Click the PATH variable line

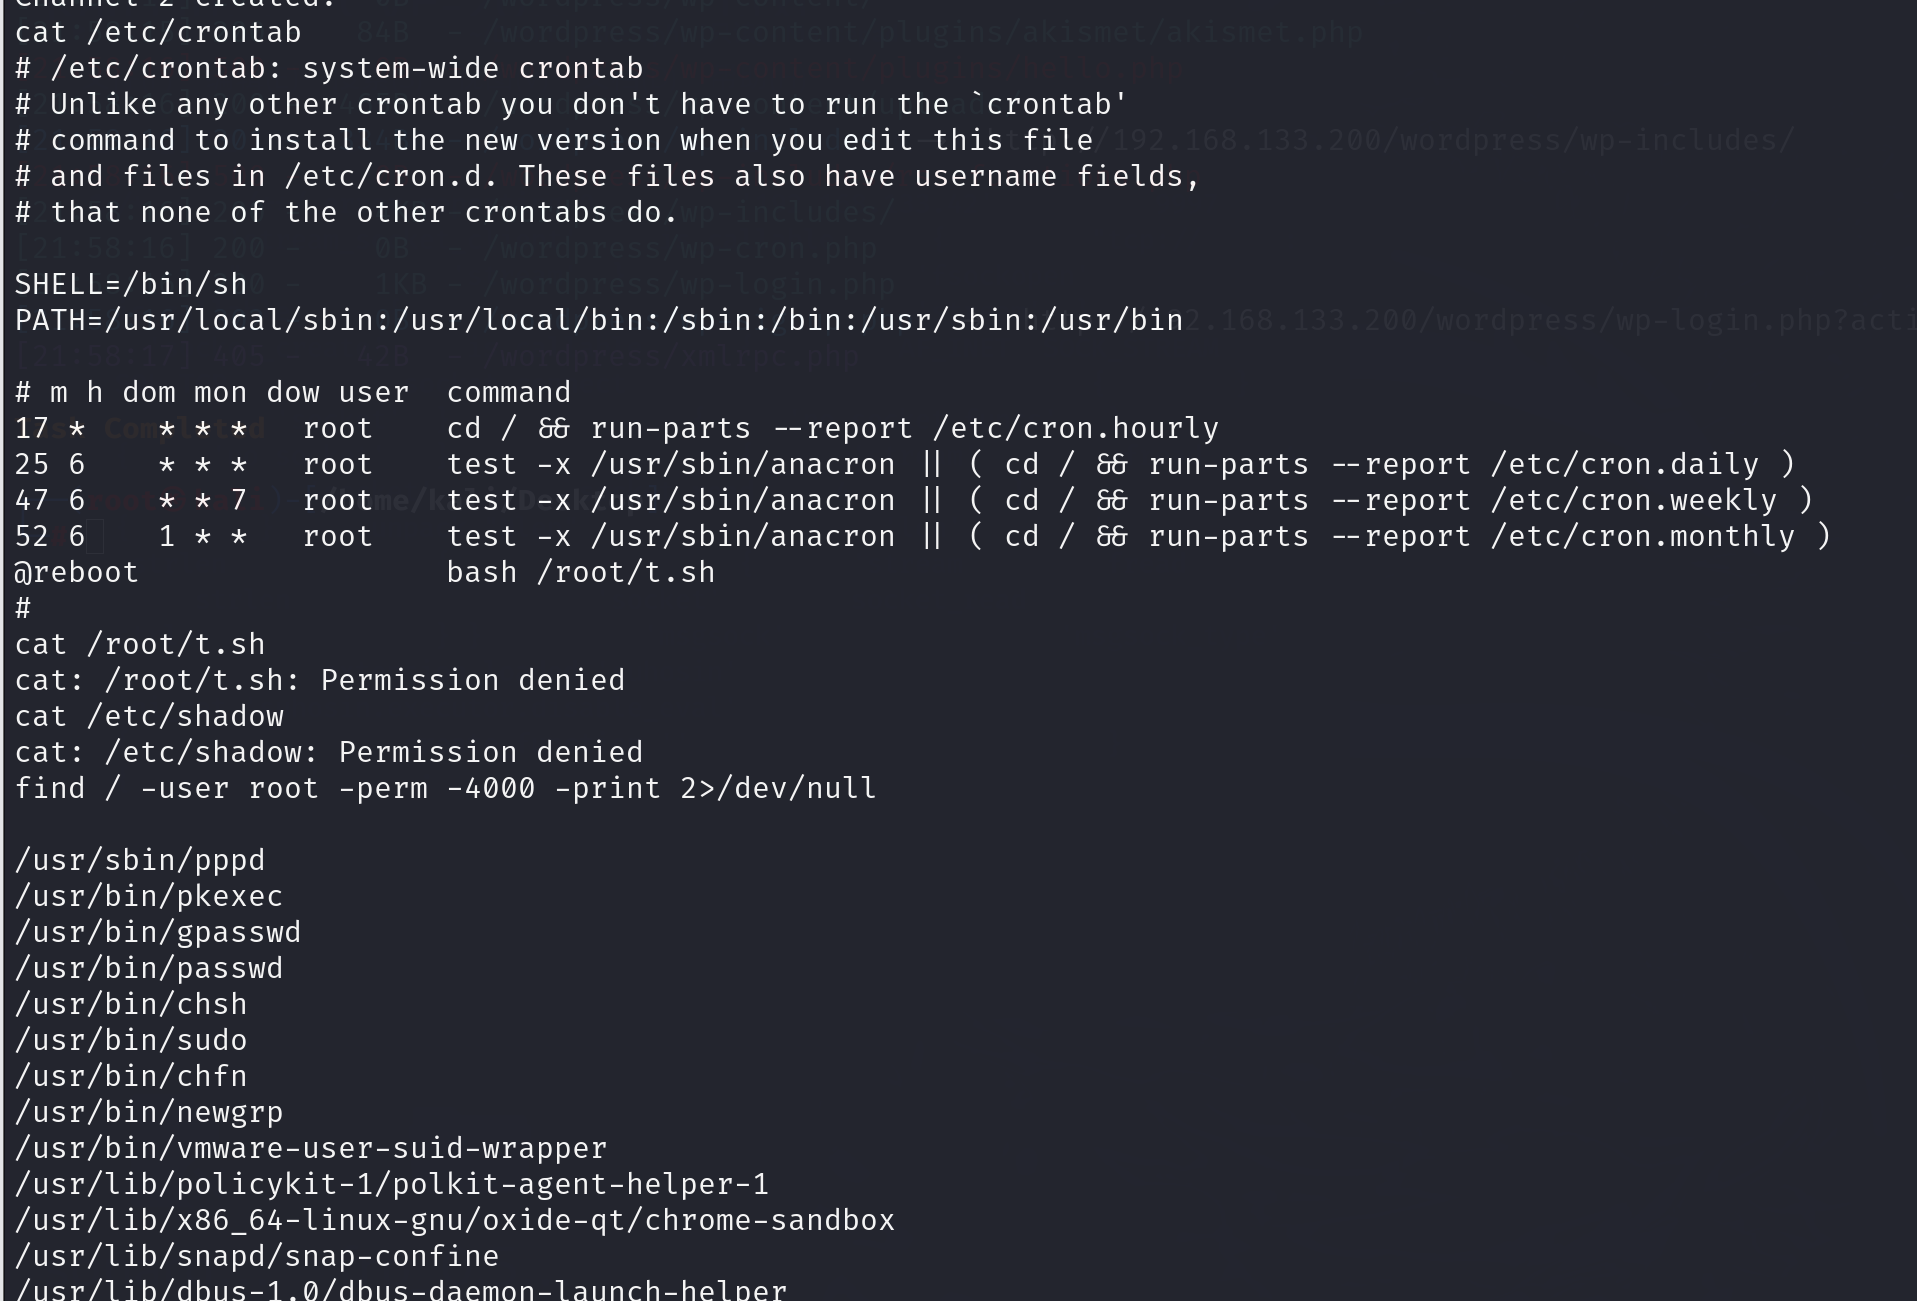tap(599, 320)
